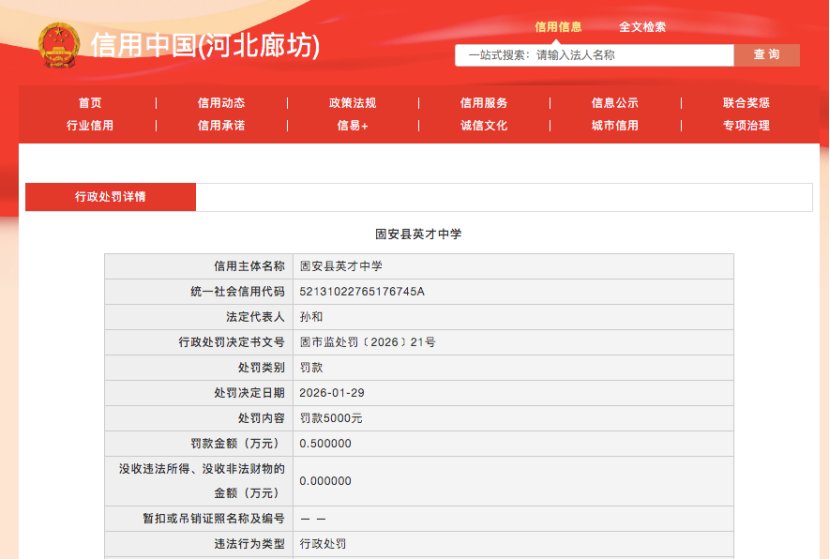Switch to the 全文检索 search tab
The height and width of the screenshot is (559, 830).
642,27
